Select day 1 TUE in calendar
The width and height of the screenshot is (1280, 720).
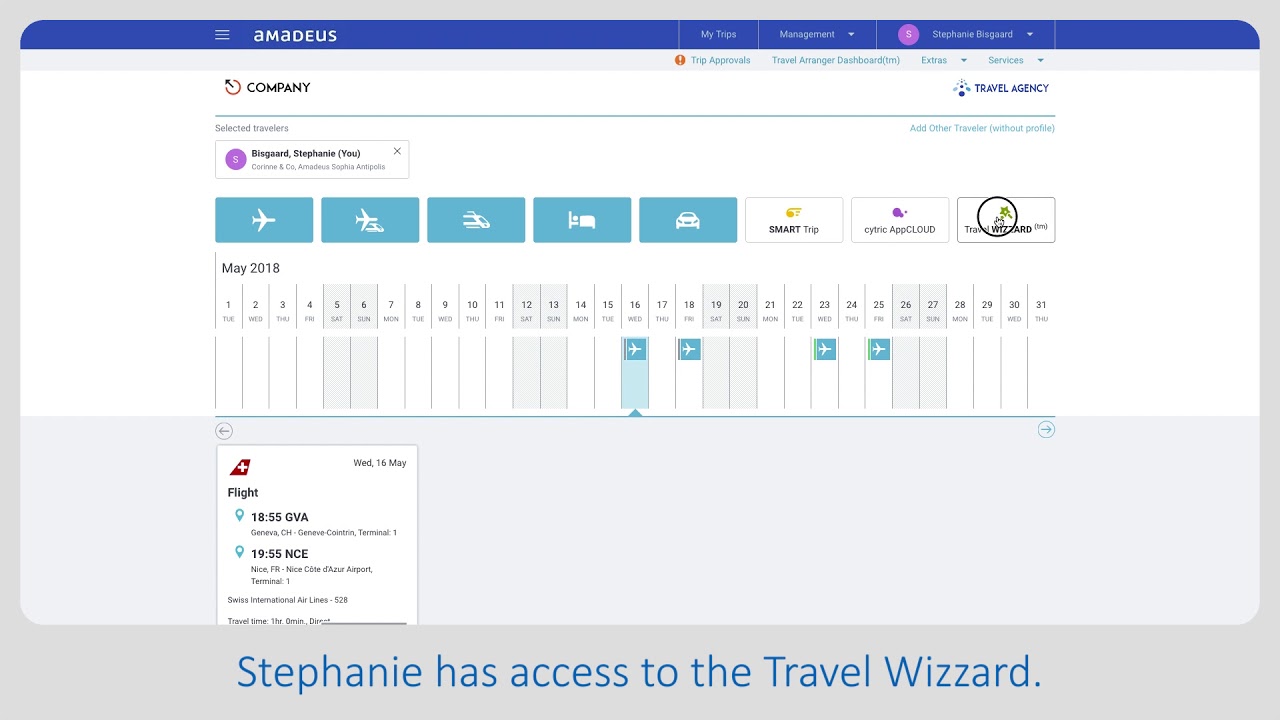tap(228, 311)
